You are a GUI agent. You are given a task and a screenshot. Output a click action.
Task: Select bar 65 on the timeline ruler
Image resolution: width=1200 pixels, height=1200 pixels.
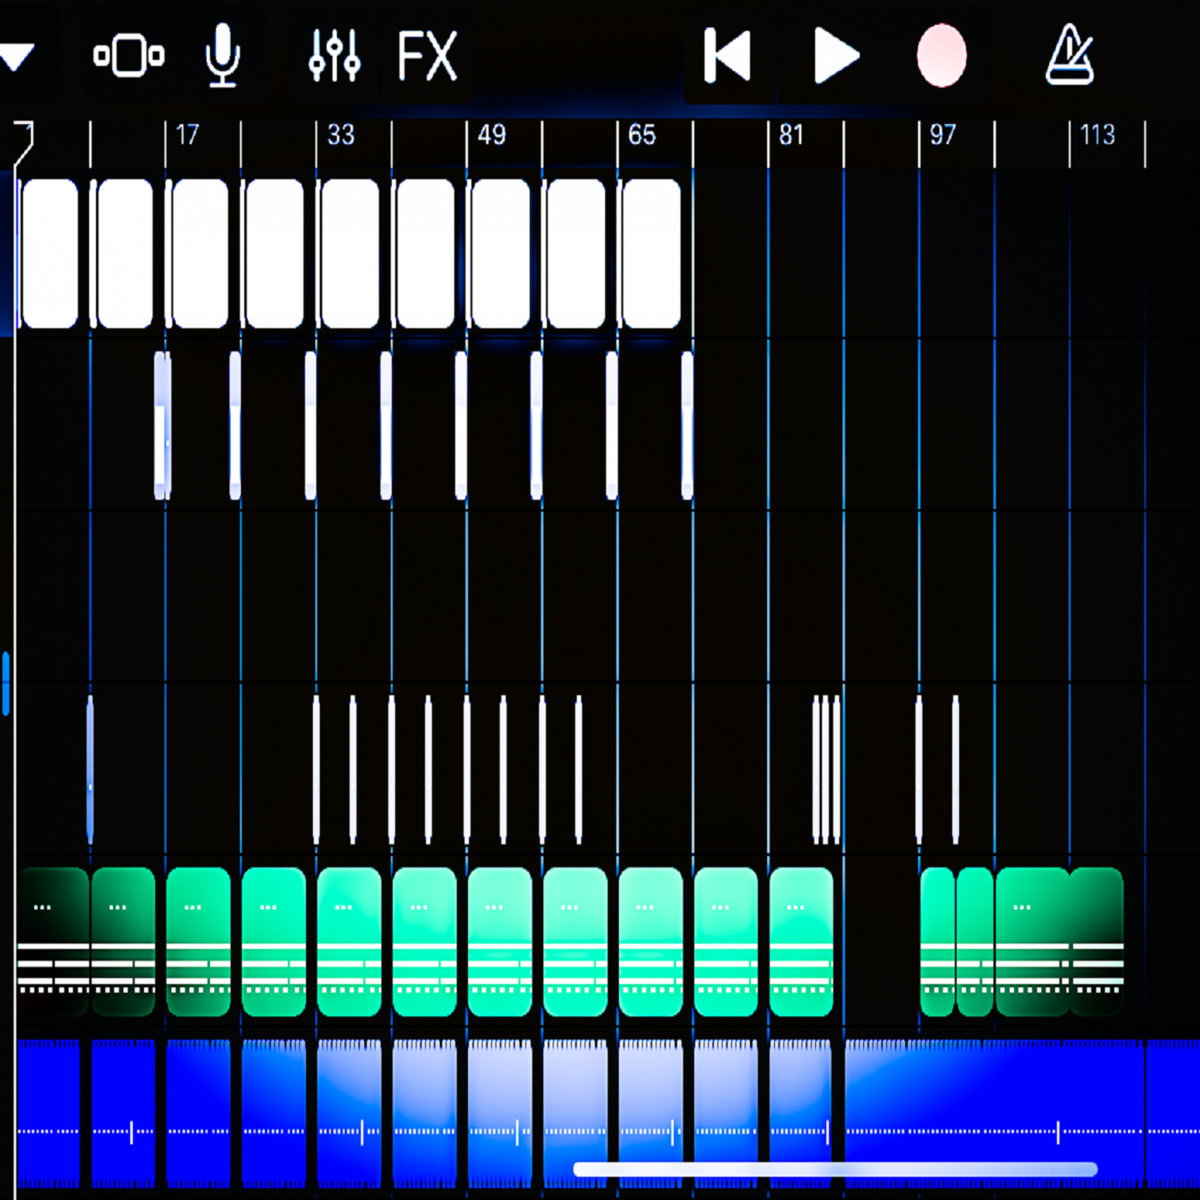642,135
